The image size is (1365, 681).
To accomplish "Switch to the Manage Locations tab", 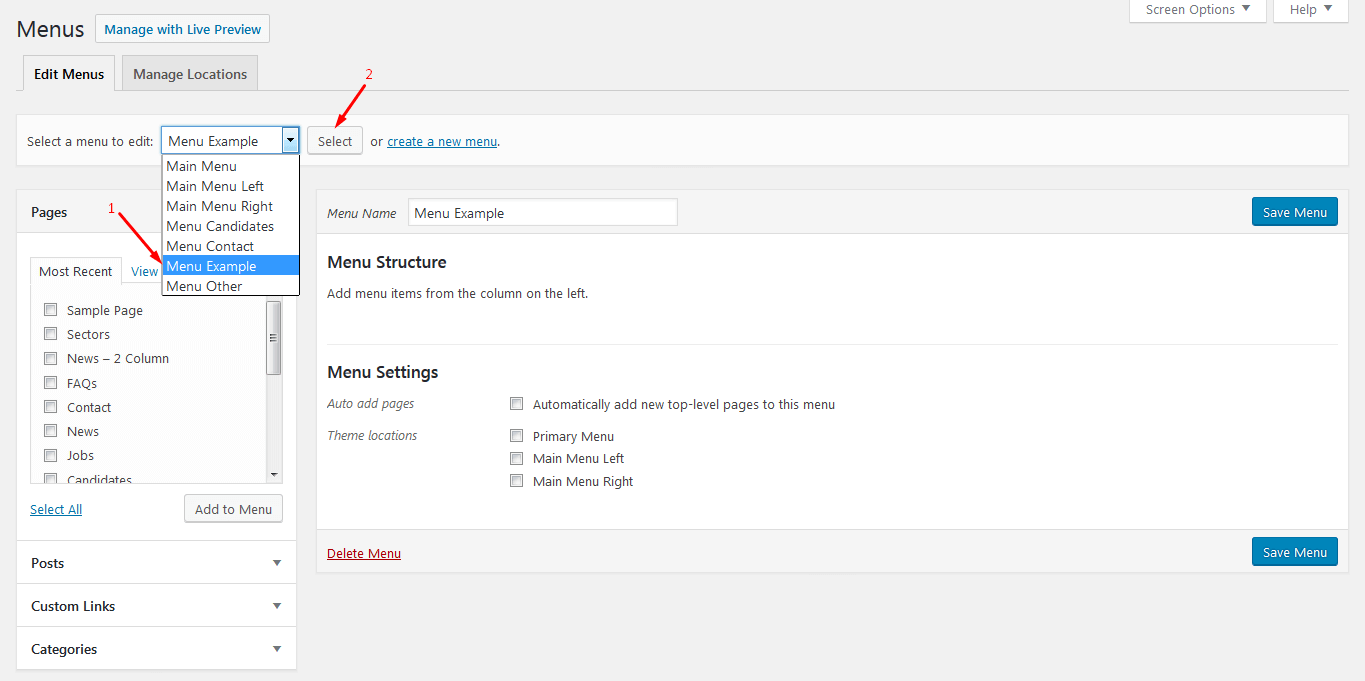I will point(190,74).
